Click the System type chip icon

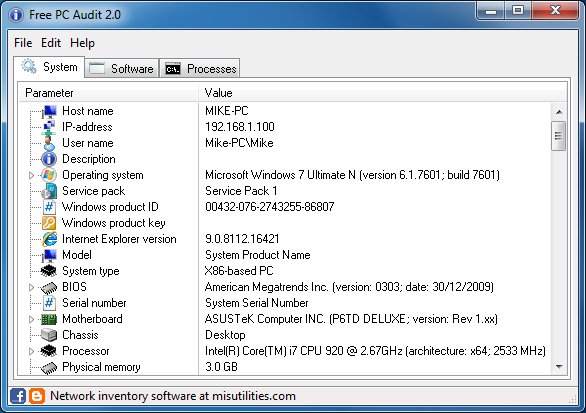(49, 271)
